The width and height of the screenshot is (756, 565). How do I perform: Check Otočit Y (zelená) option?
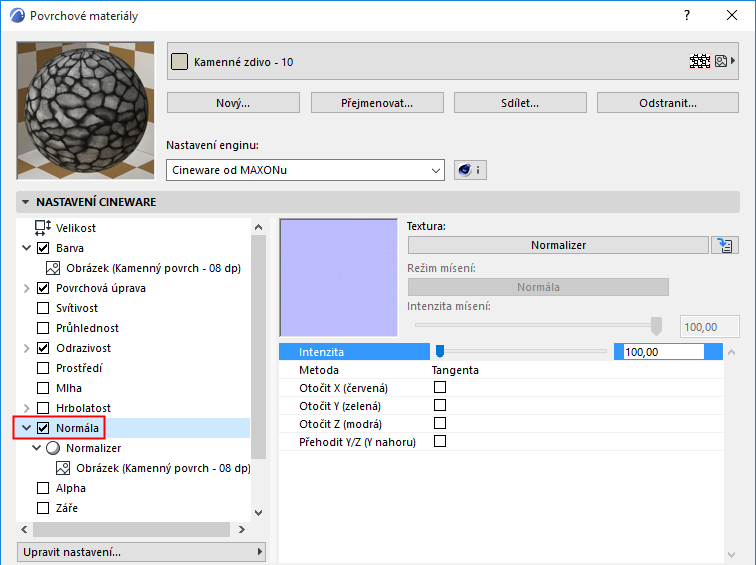440,405
